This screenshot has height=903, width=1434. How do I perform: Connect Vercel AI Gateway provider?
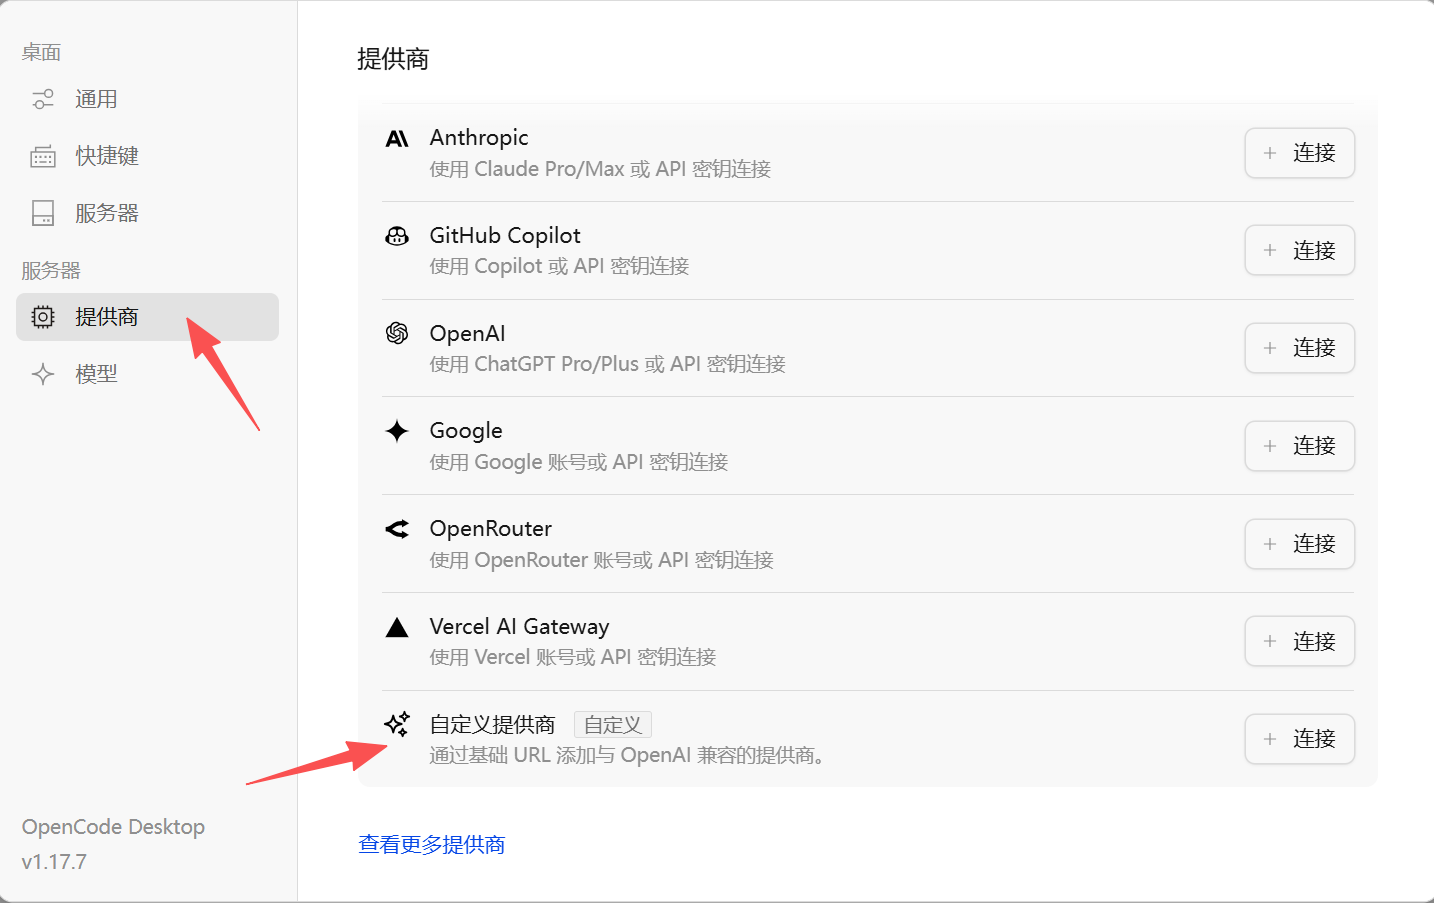click(1299, 641)
